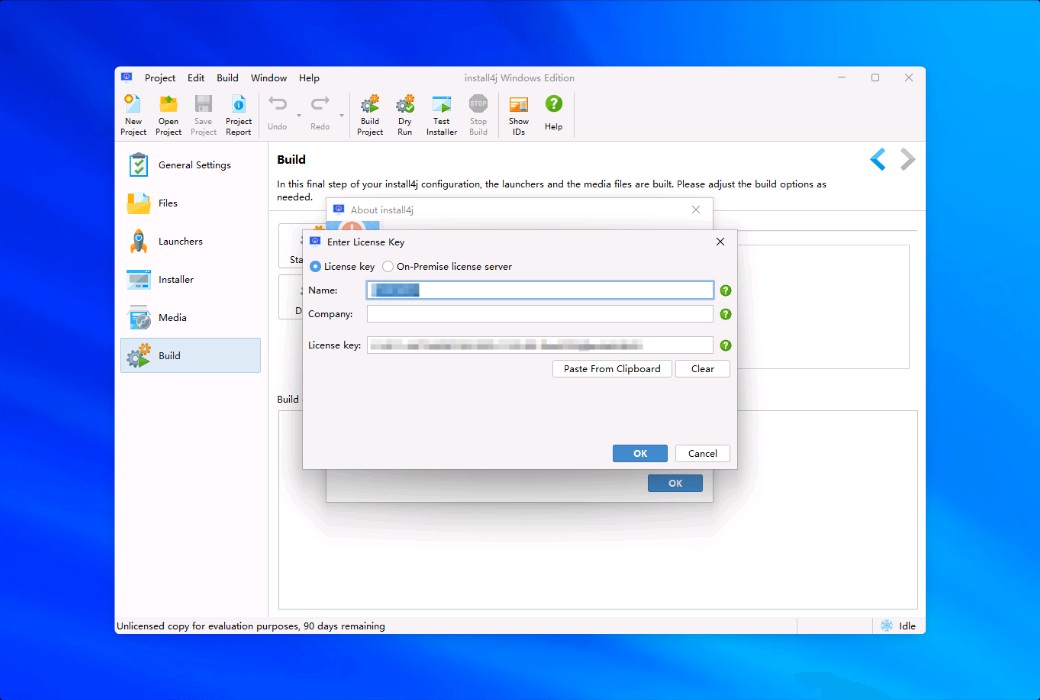Open the Files section in sidebar
This screenshot has height=700, width=1040.
190,203
